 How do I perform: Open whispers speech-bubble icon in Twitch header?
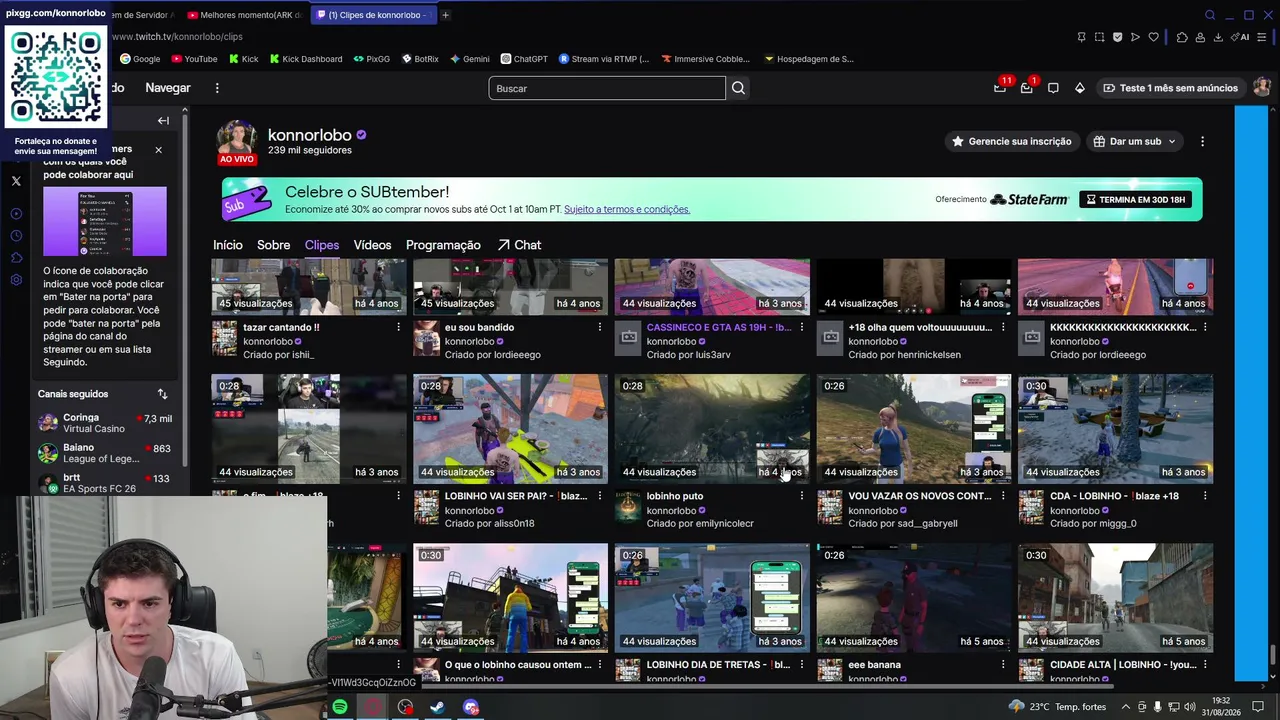(x=1053, y=88)
